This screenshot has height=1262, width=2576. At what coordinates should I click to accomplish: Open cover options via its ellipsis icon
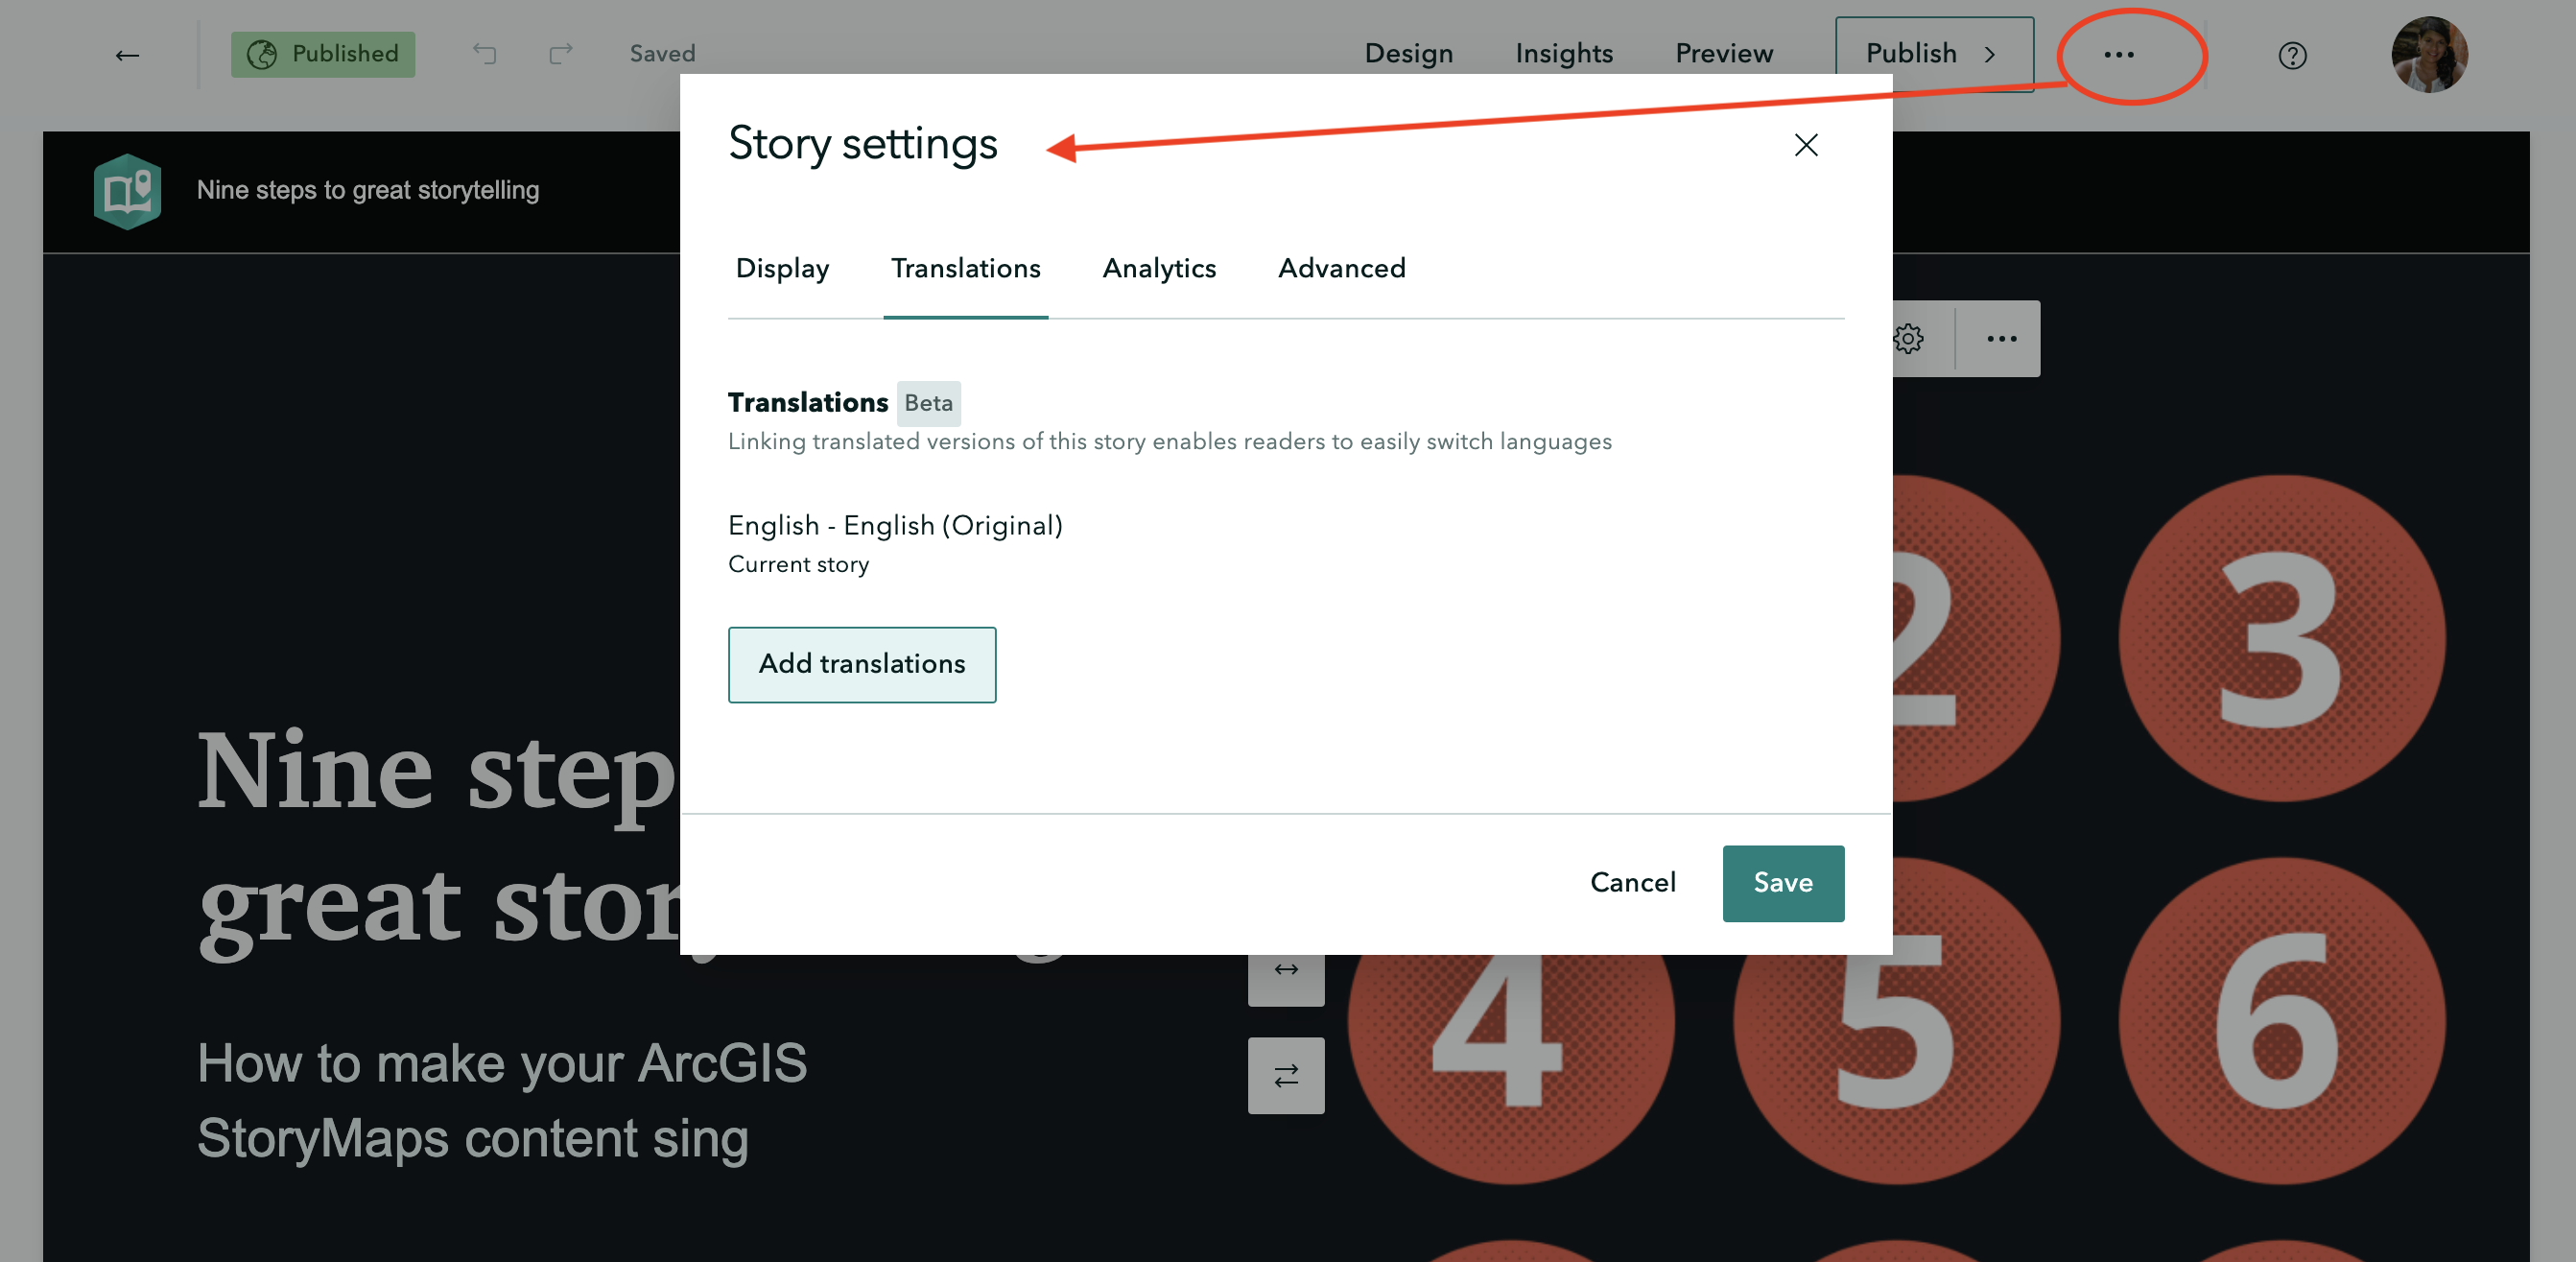2000,338
